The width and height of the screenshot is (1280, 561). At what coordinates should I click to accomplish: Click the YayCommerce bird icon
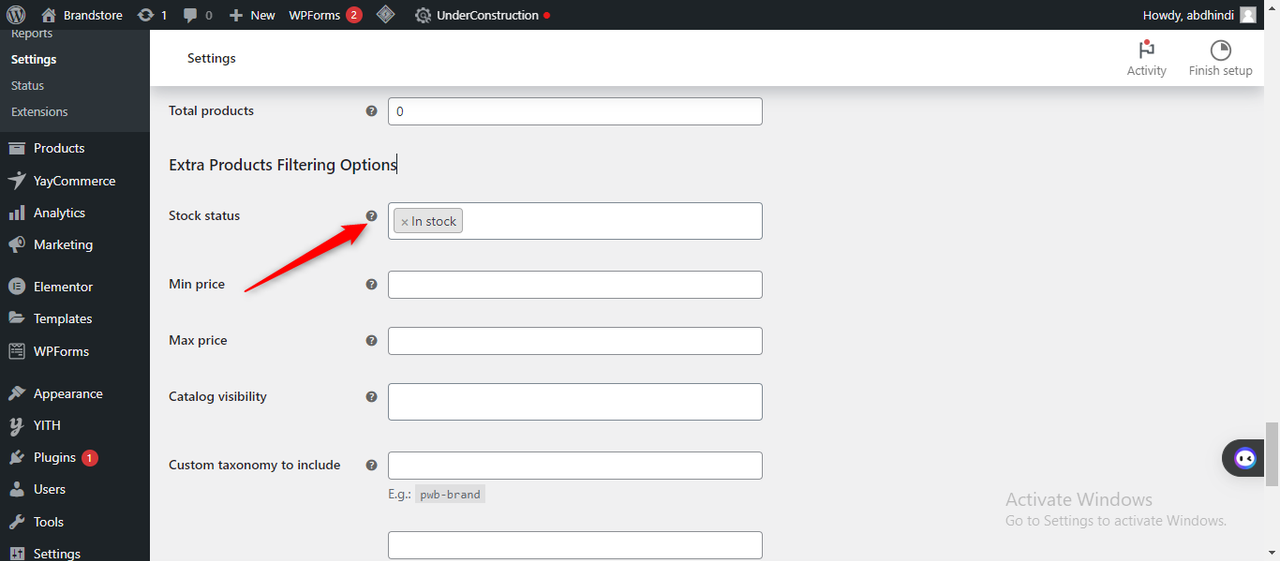pyautogui.click(x=16, y=181)
